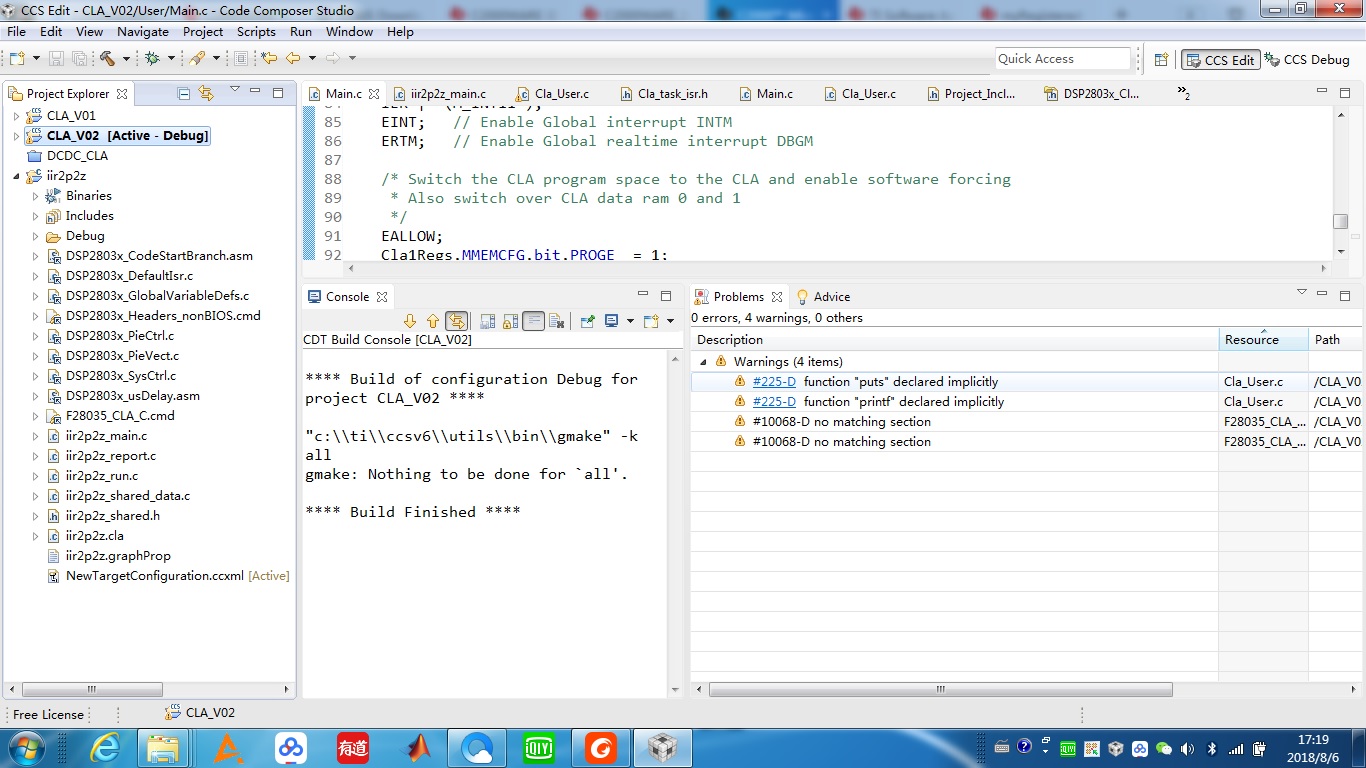This screenshot has width=1366, height=768.
Task: Go to the last edit location
Action: coord(269,59)
